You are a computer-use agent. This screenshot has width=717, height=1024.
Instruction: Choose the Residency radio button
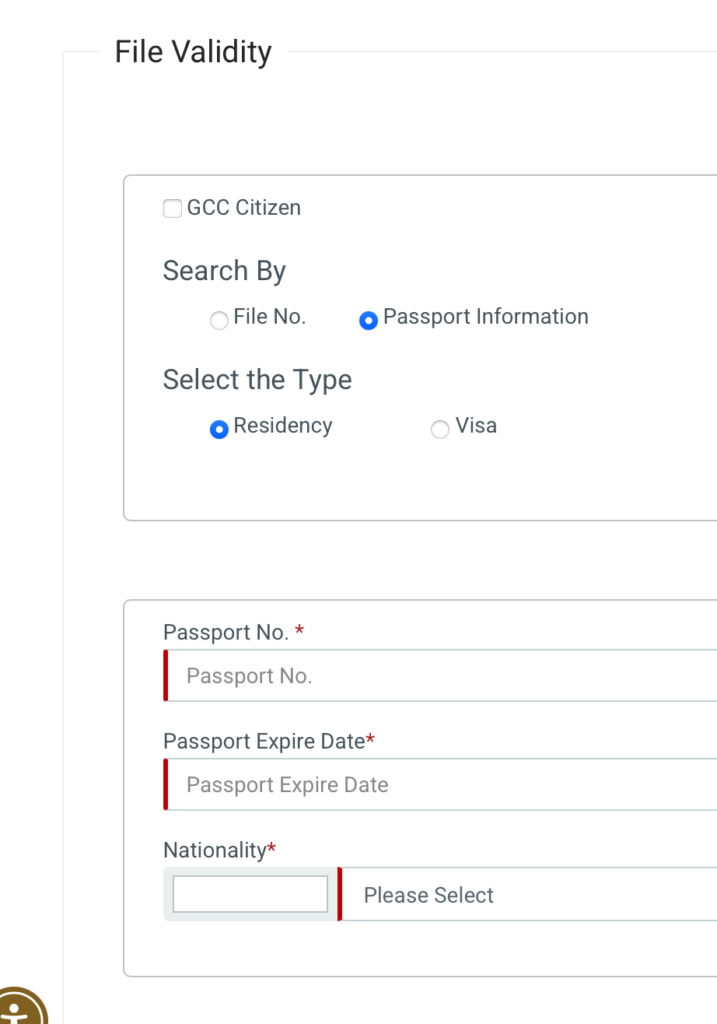click(219, 429)
